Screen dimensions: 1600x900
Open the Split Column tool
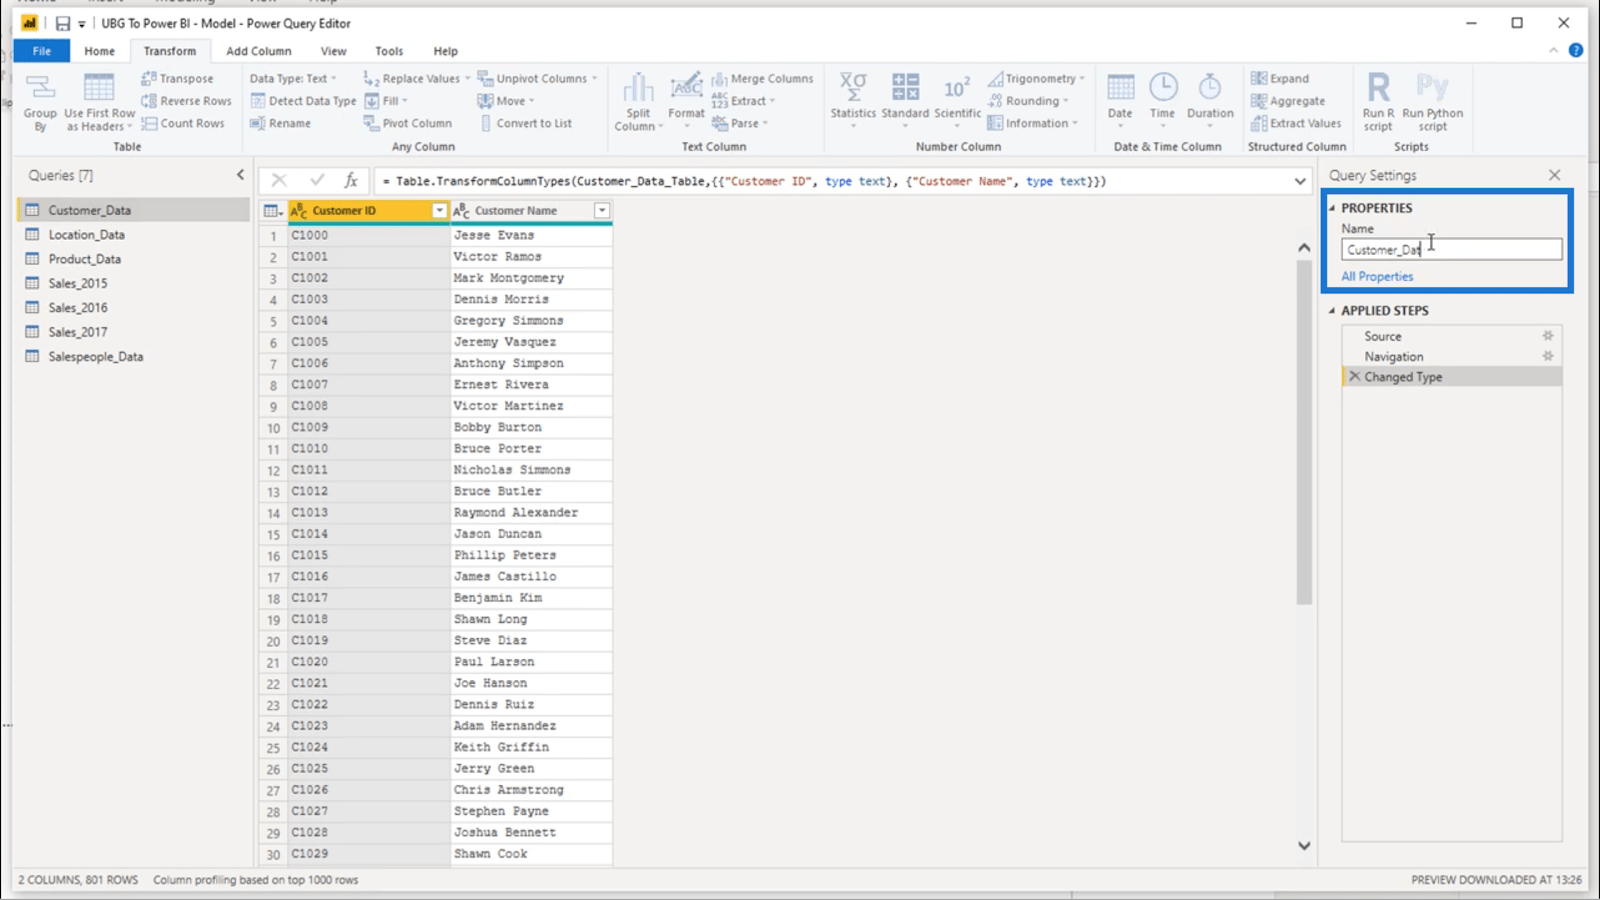pos(638,102)
